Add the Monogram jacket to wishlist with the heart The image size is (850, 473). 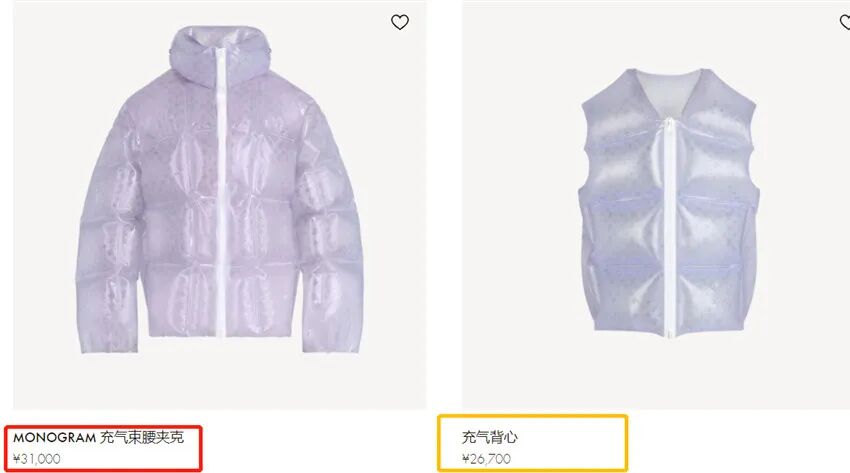coord(400,22)
